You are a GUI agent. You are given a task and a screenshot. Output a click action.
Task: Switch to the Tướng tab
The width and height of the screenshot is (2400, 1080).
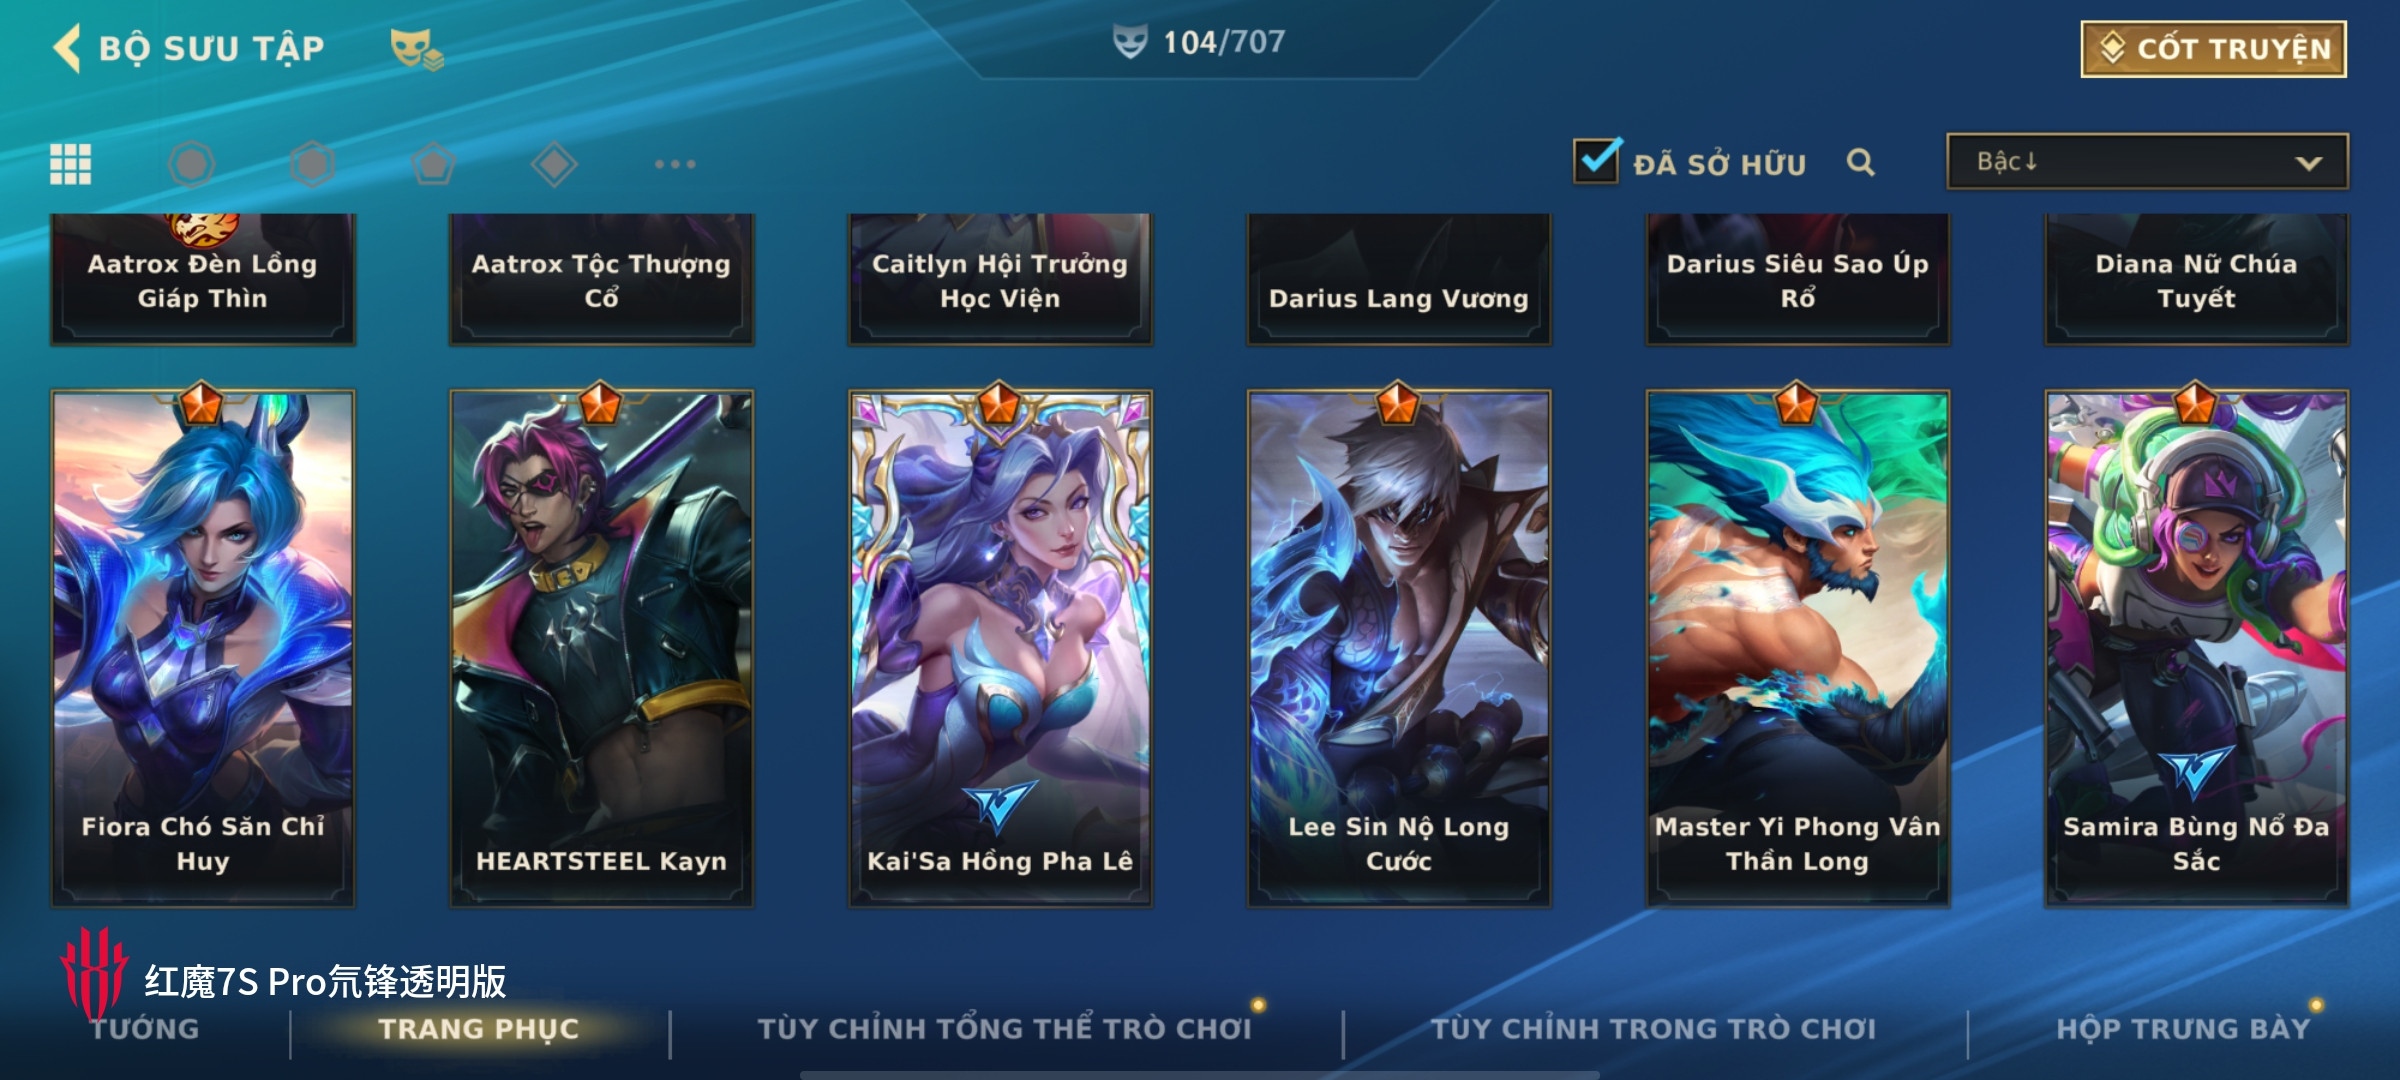click(145, 1029)
